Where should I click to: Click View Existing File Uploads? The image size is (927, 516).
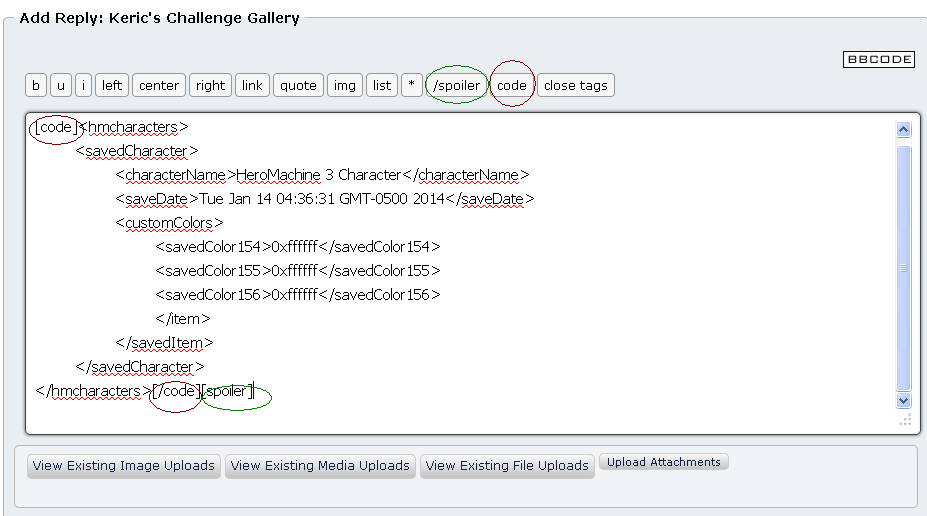pyautogui.click(x=507, y=466)
